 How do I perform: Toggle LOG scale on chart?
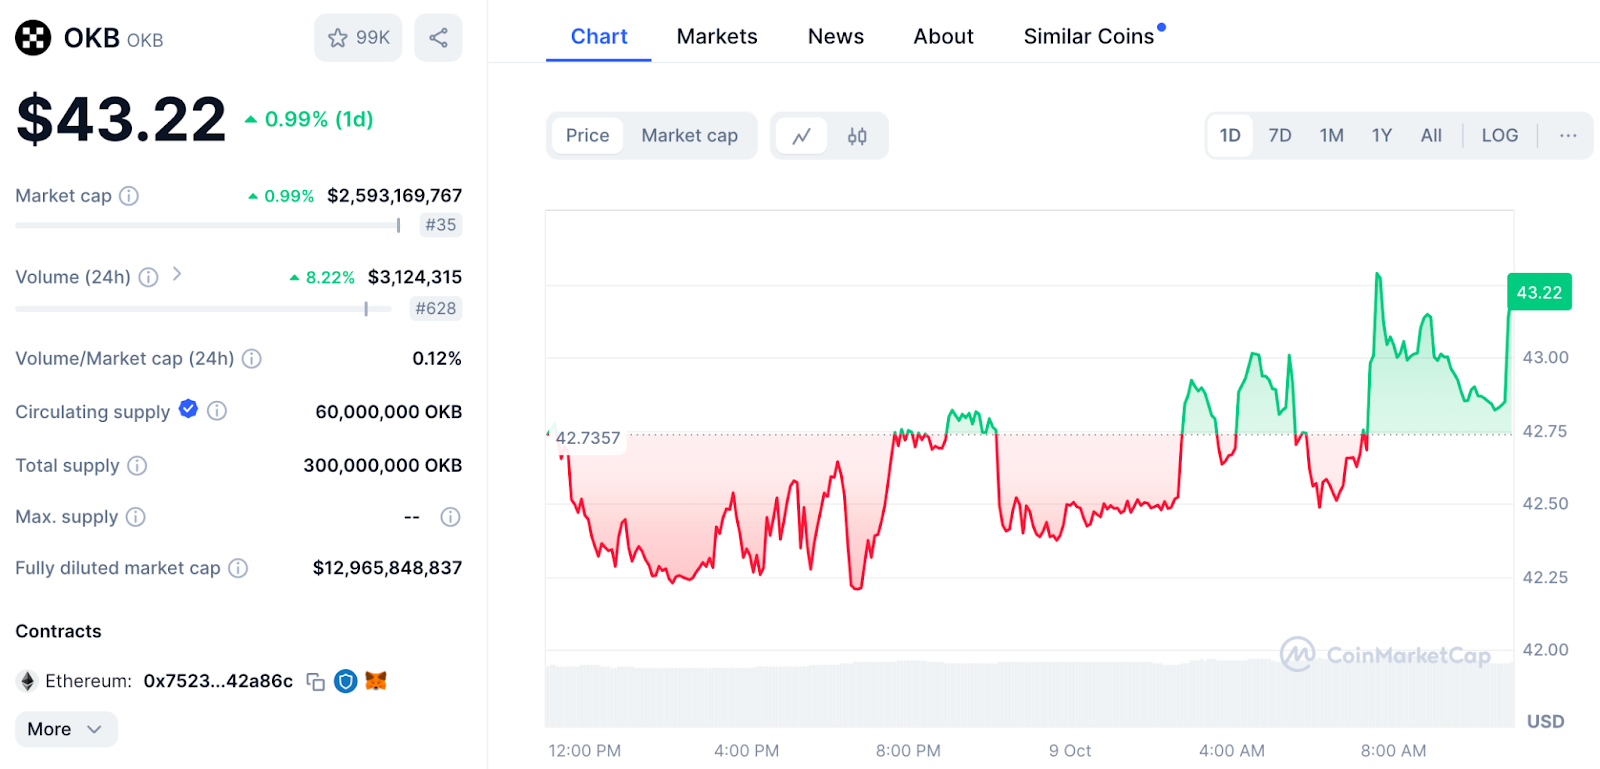pyautogui.click(x=1499, y=136)
